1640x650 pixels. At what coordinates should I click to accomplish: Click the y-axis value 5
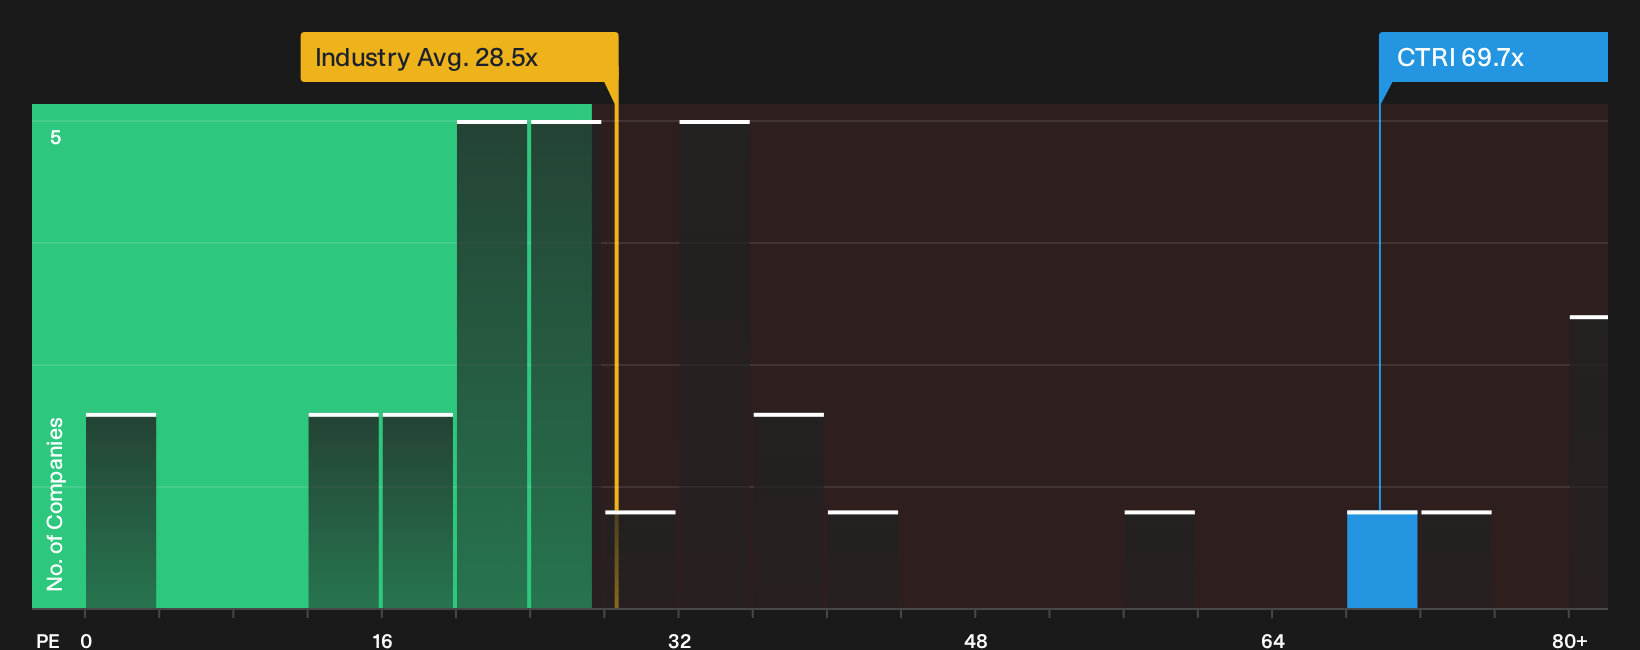click(56, 137)
